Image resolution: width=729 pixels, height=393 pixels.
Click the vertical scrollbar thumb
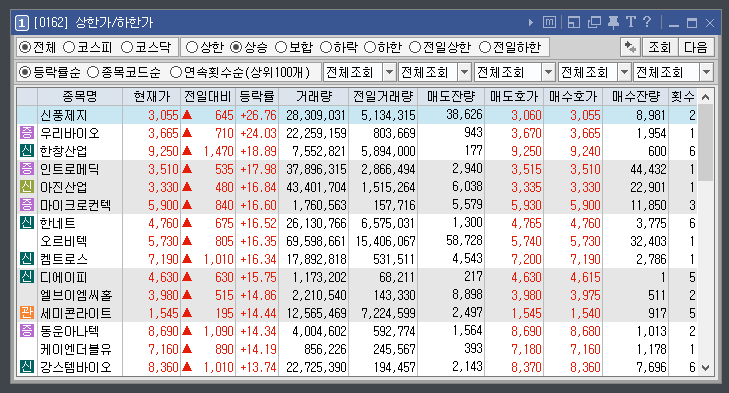705,142
